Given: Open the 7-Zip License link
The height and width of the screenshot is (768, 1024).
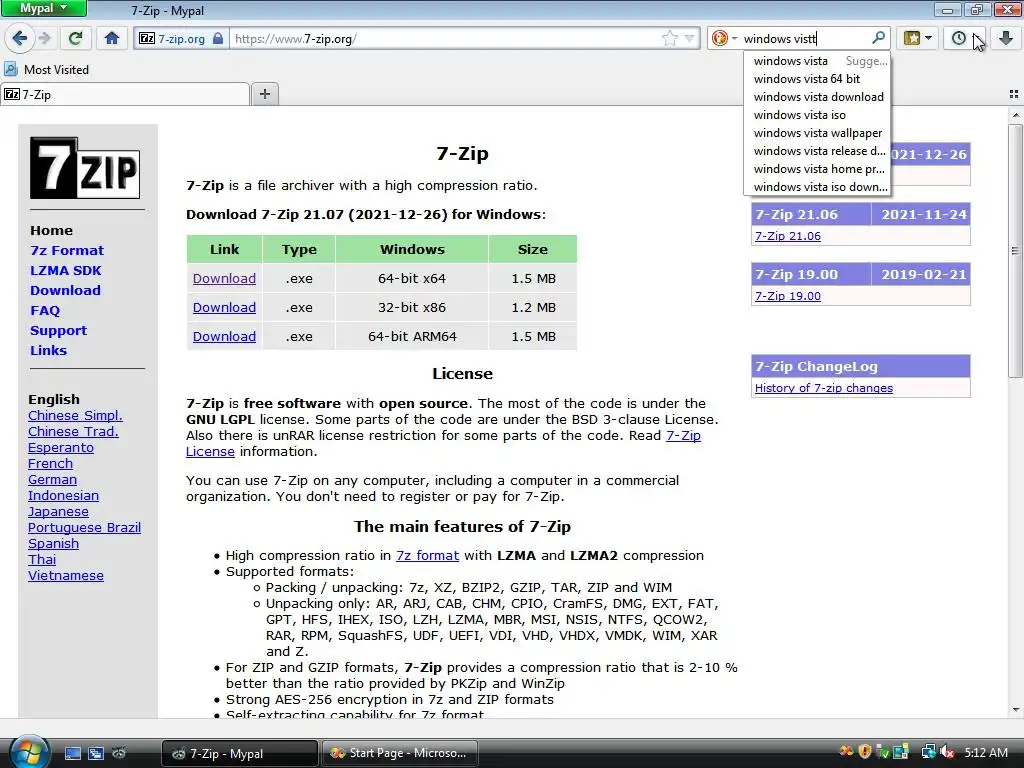Looking at the screenshot, I should coord(443,443).
